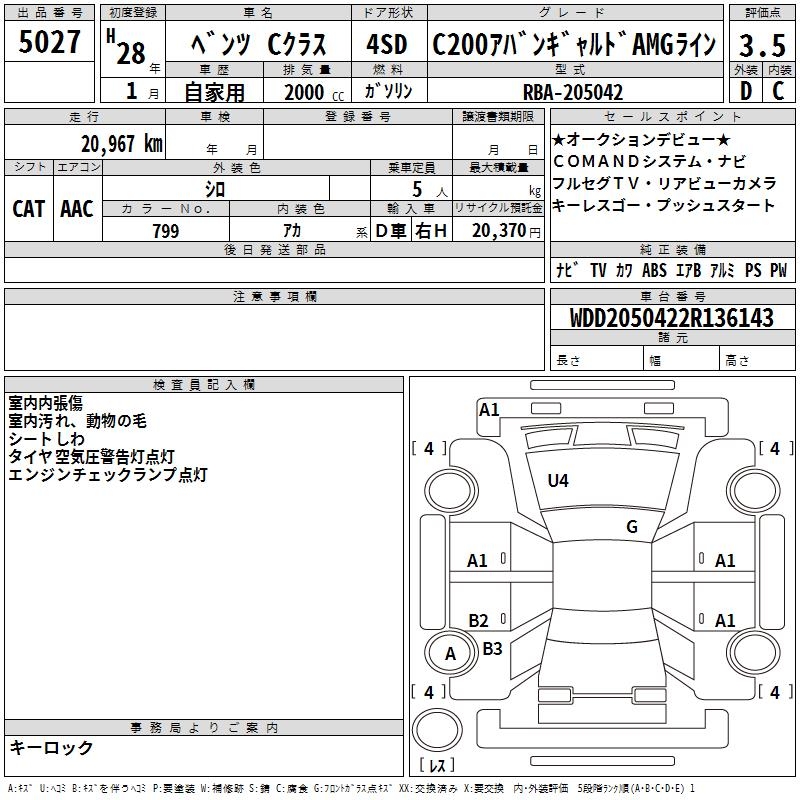Select recycle deposit 20,370円
Screen dimensions: 800x800
click(x=507, y=231)
